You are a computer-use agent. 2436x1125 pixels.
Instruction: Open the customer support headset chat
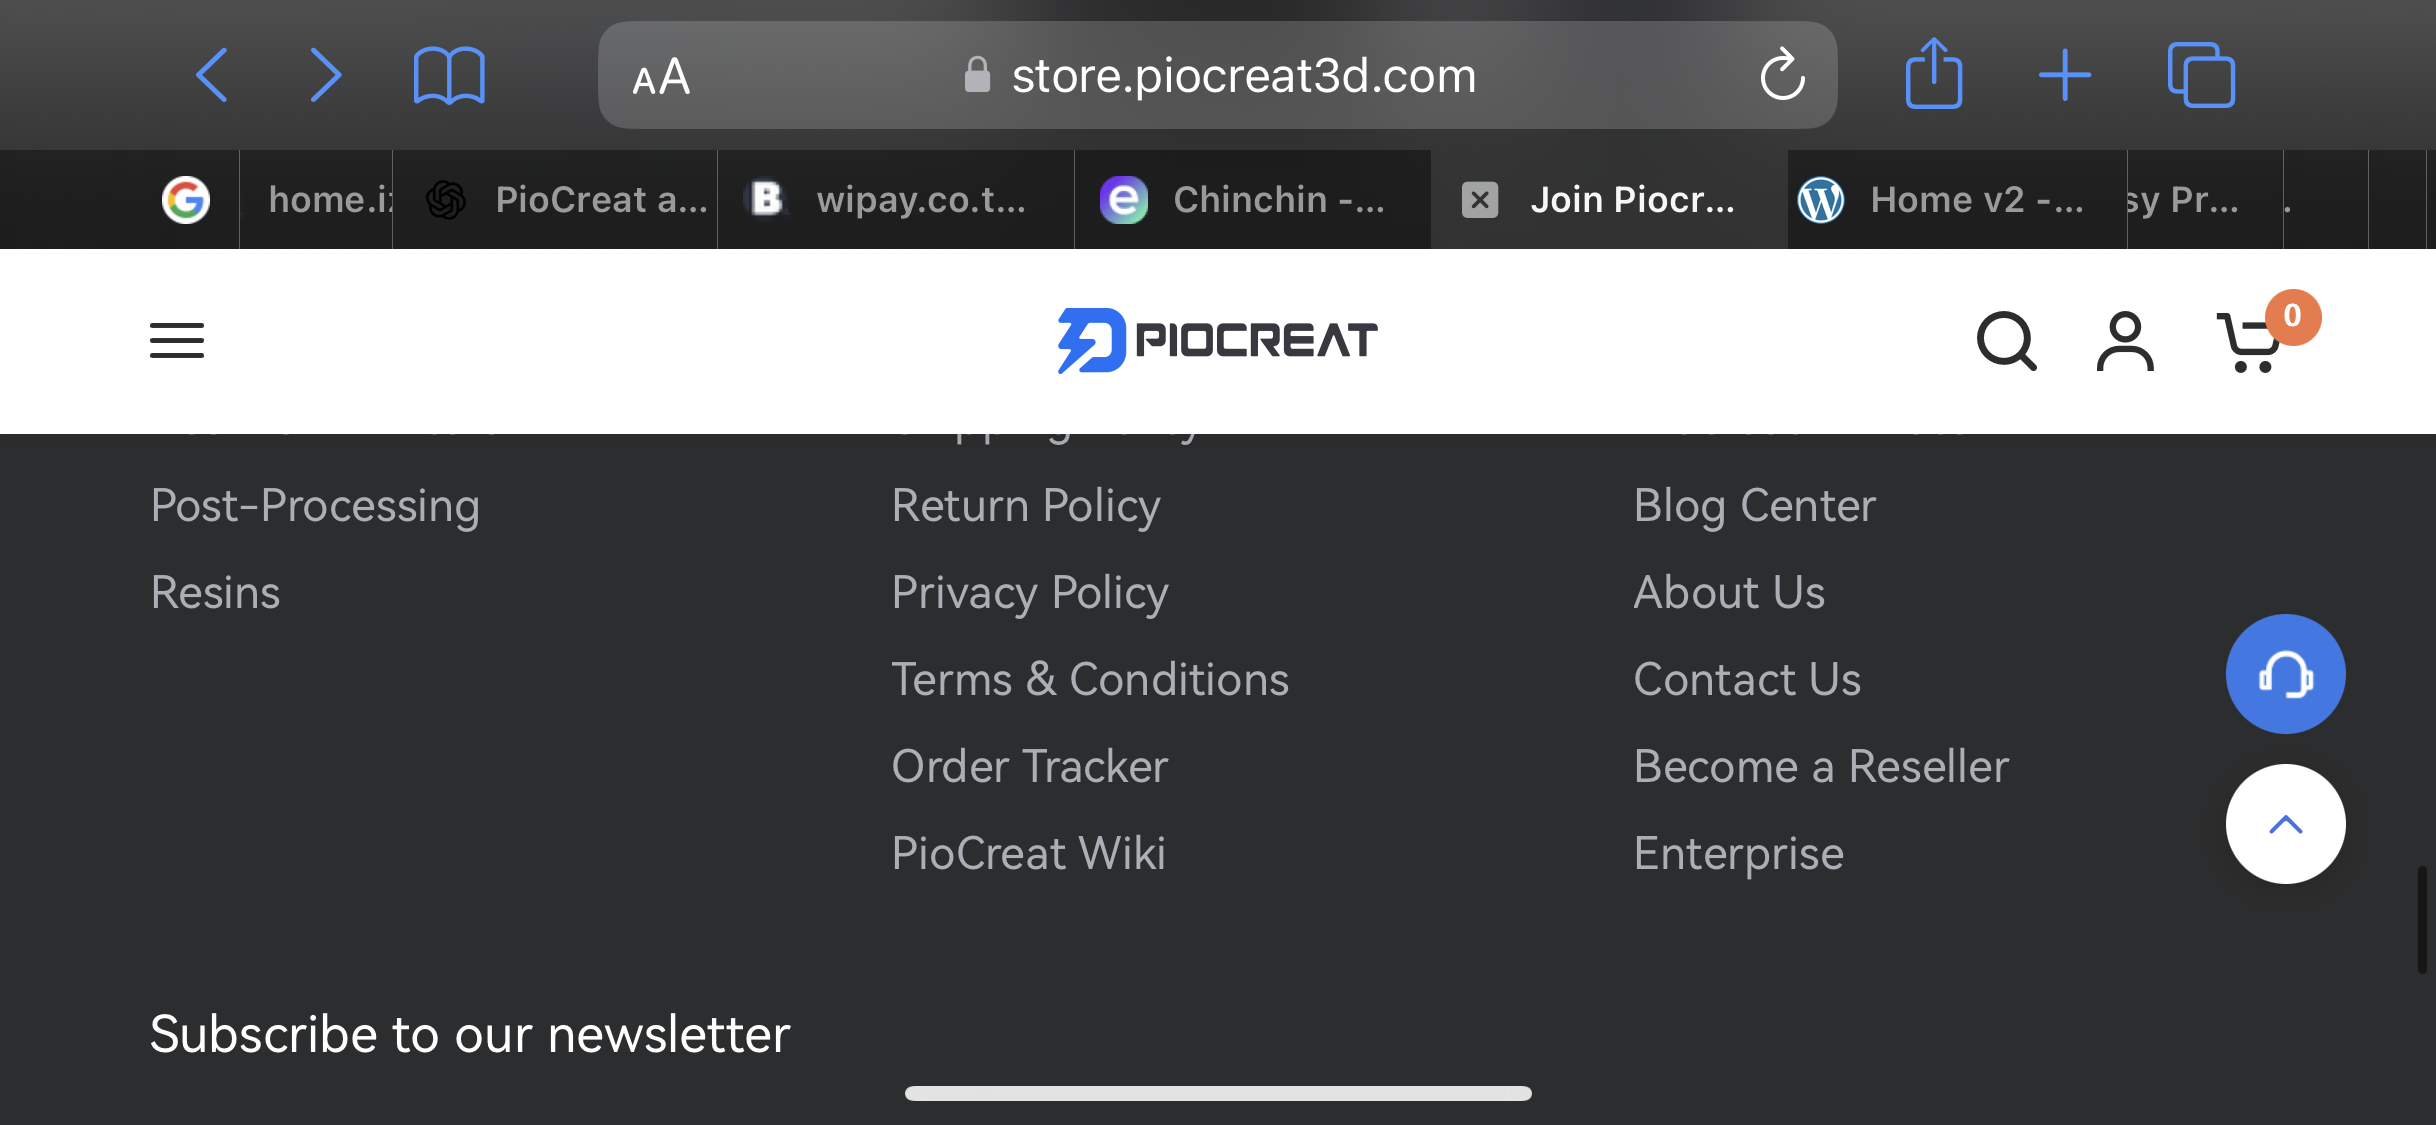click(x=2285, y=674)
